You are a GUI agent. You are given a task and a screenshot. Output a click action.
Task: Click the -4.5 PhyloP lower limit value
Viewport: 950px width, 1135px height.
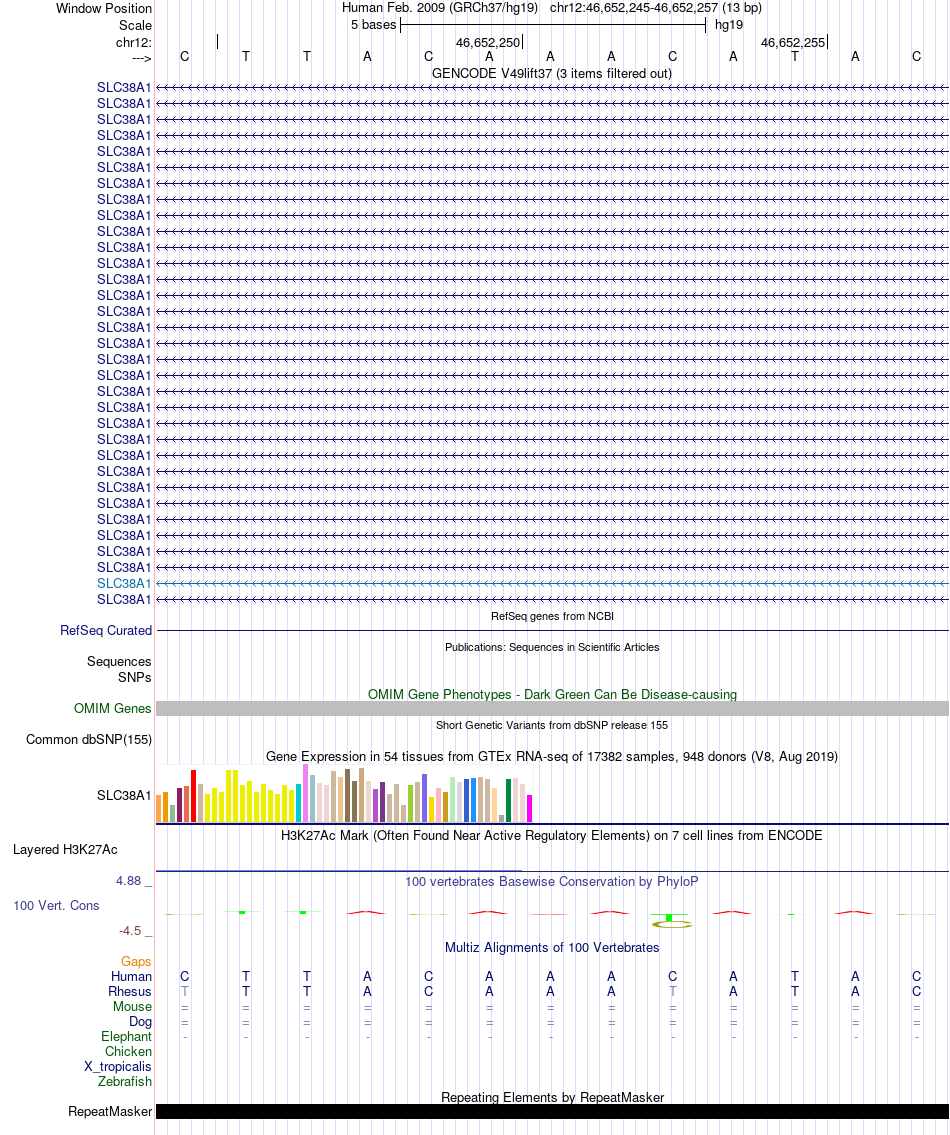[x=130, y=931]
